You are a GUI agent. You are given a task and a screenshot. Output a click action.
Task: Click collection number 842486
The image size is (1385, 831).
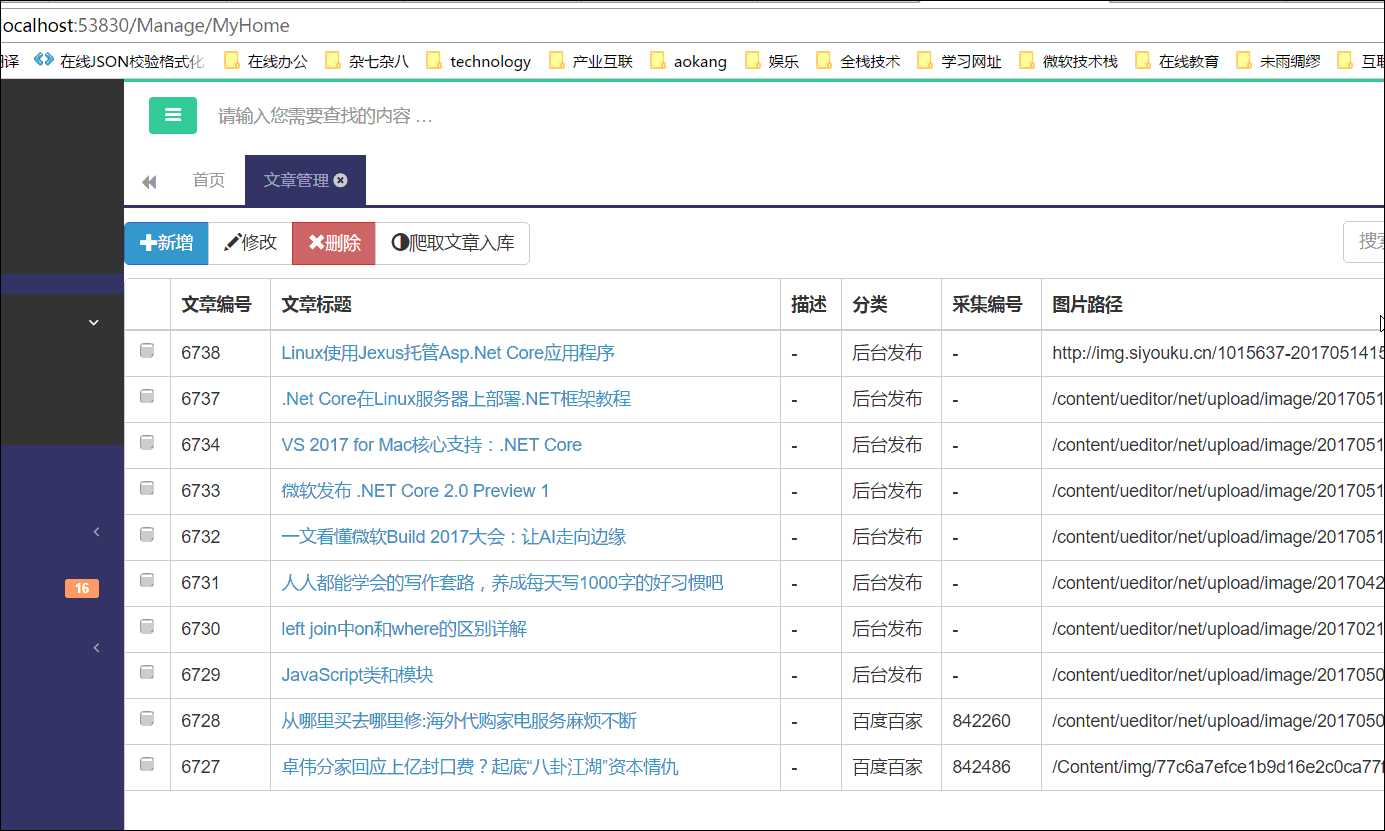981,767
